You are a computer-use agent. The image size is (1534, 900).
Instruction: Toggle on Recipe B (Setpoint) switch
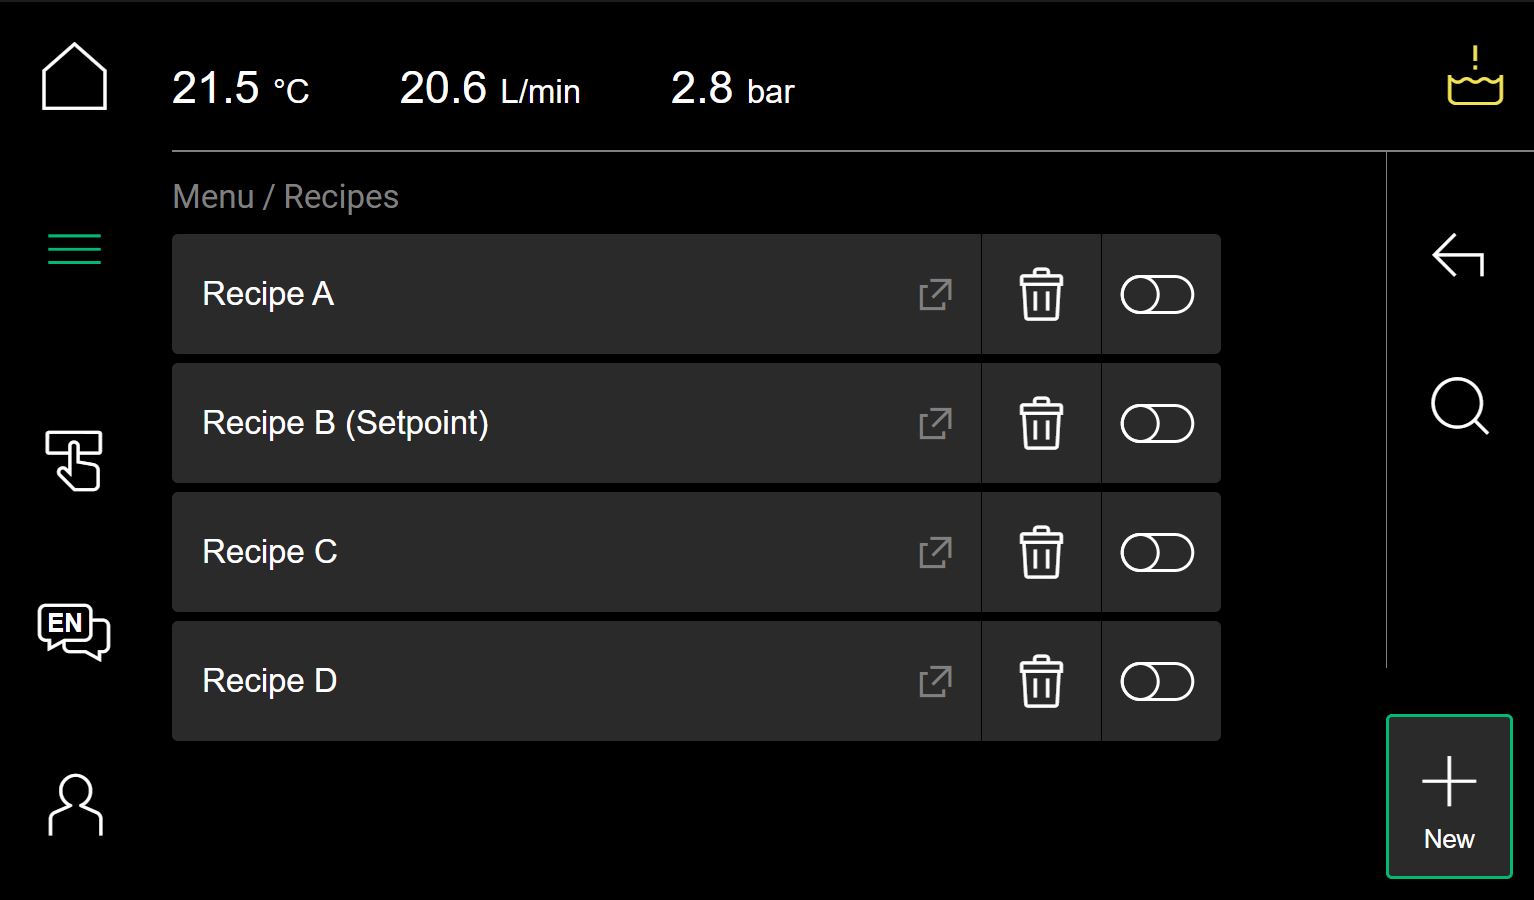[x=1157, y=423]
